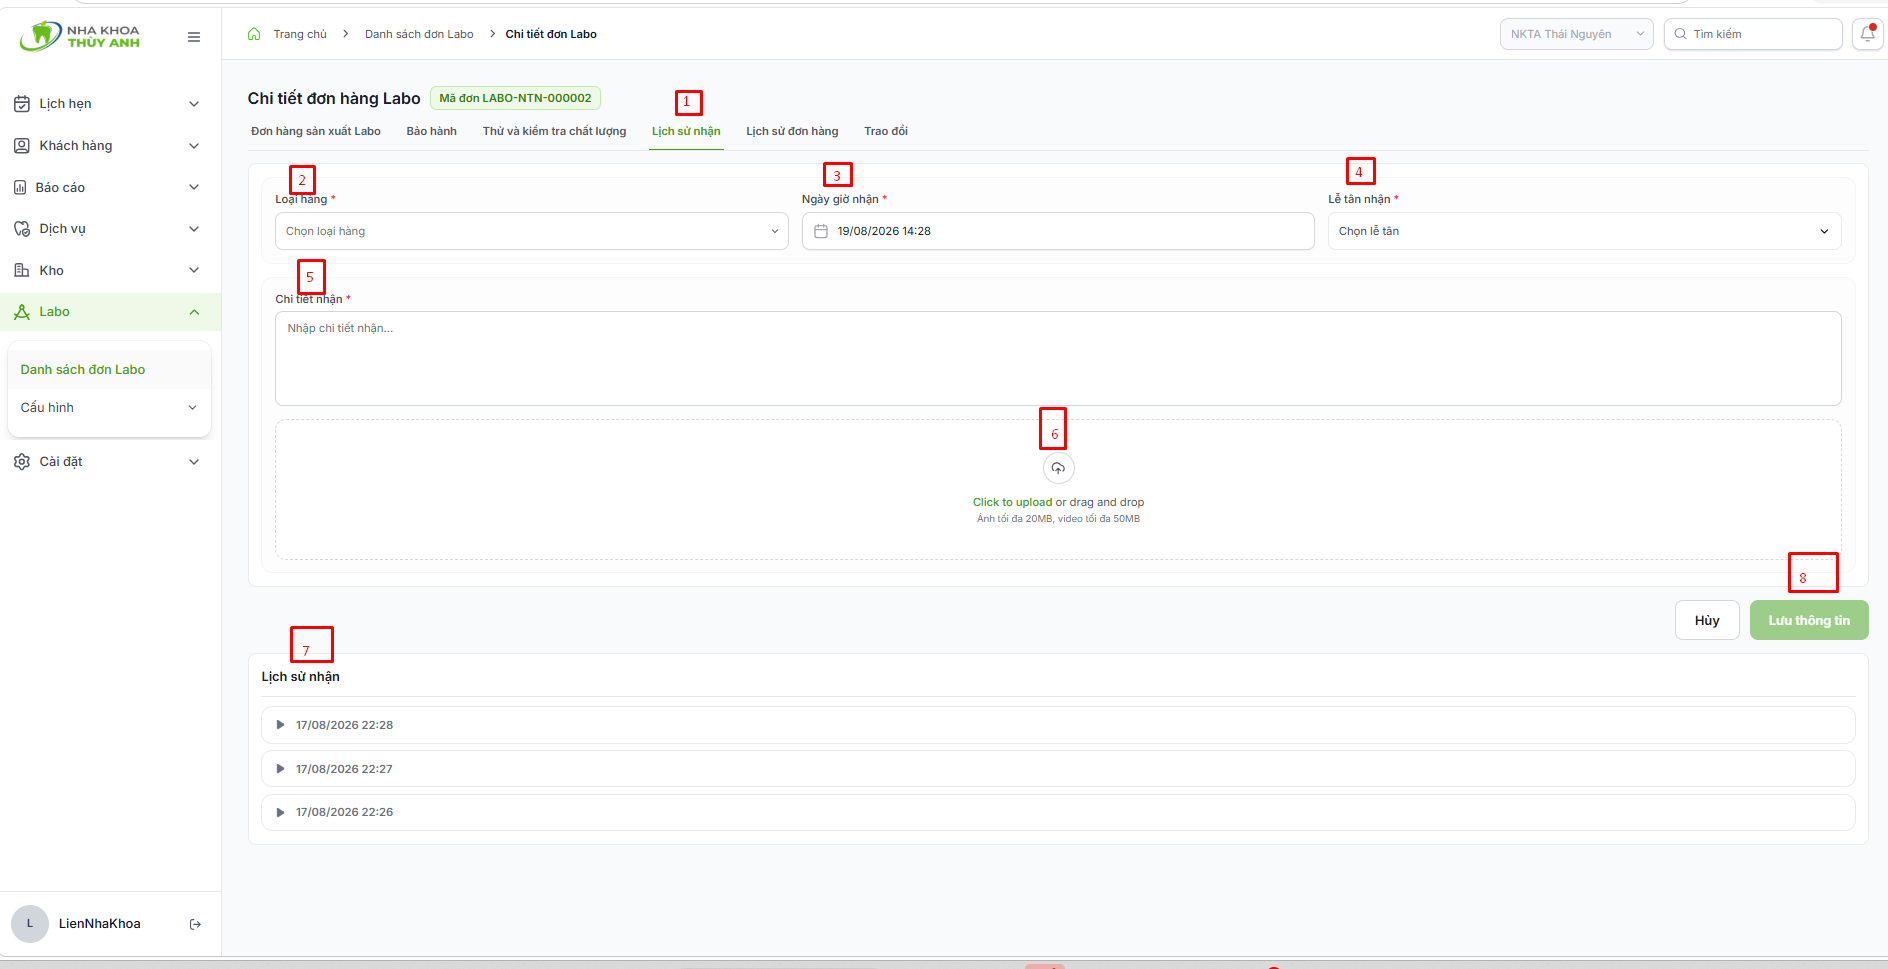Click the Mã đơn LABO-NTN-000002 badge
This screenshot has width=1888, height=969.
pos(515,98)
